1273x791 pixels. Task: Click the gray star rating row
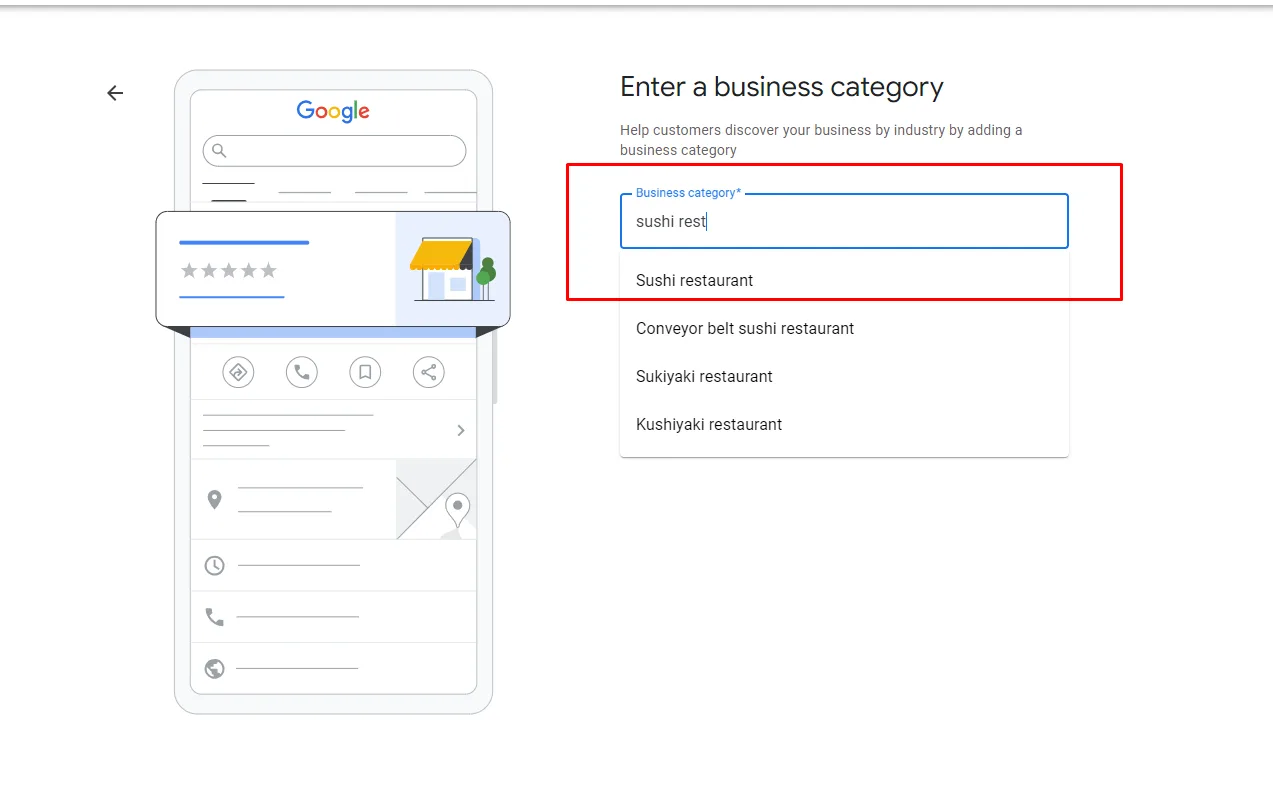(229, 271)
